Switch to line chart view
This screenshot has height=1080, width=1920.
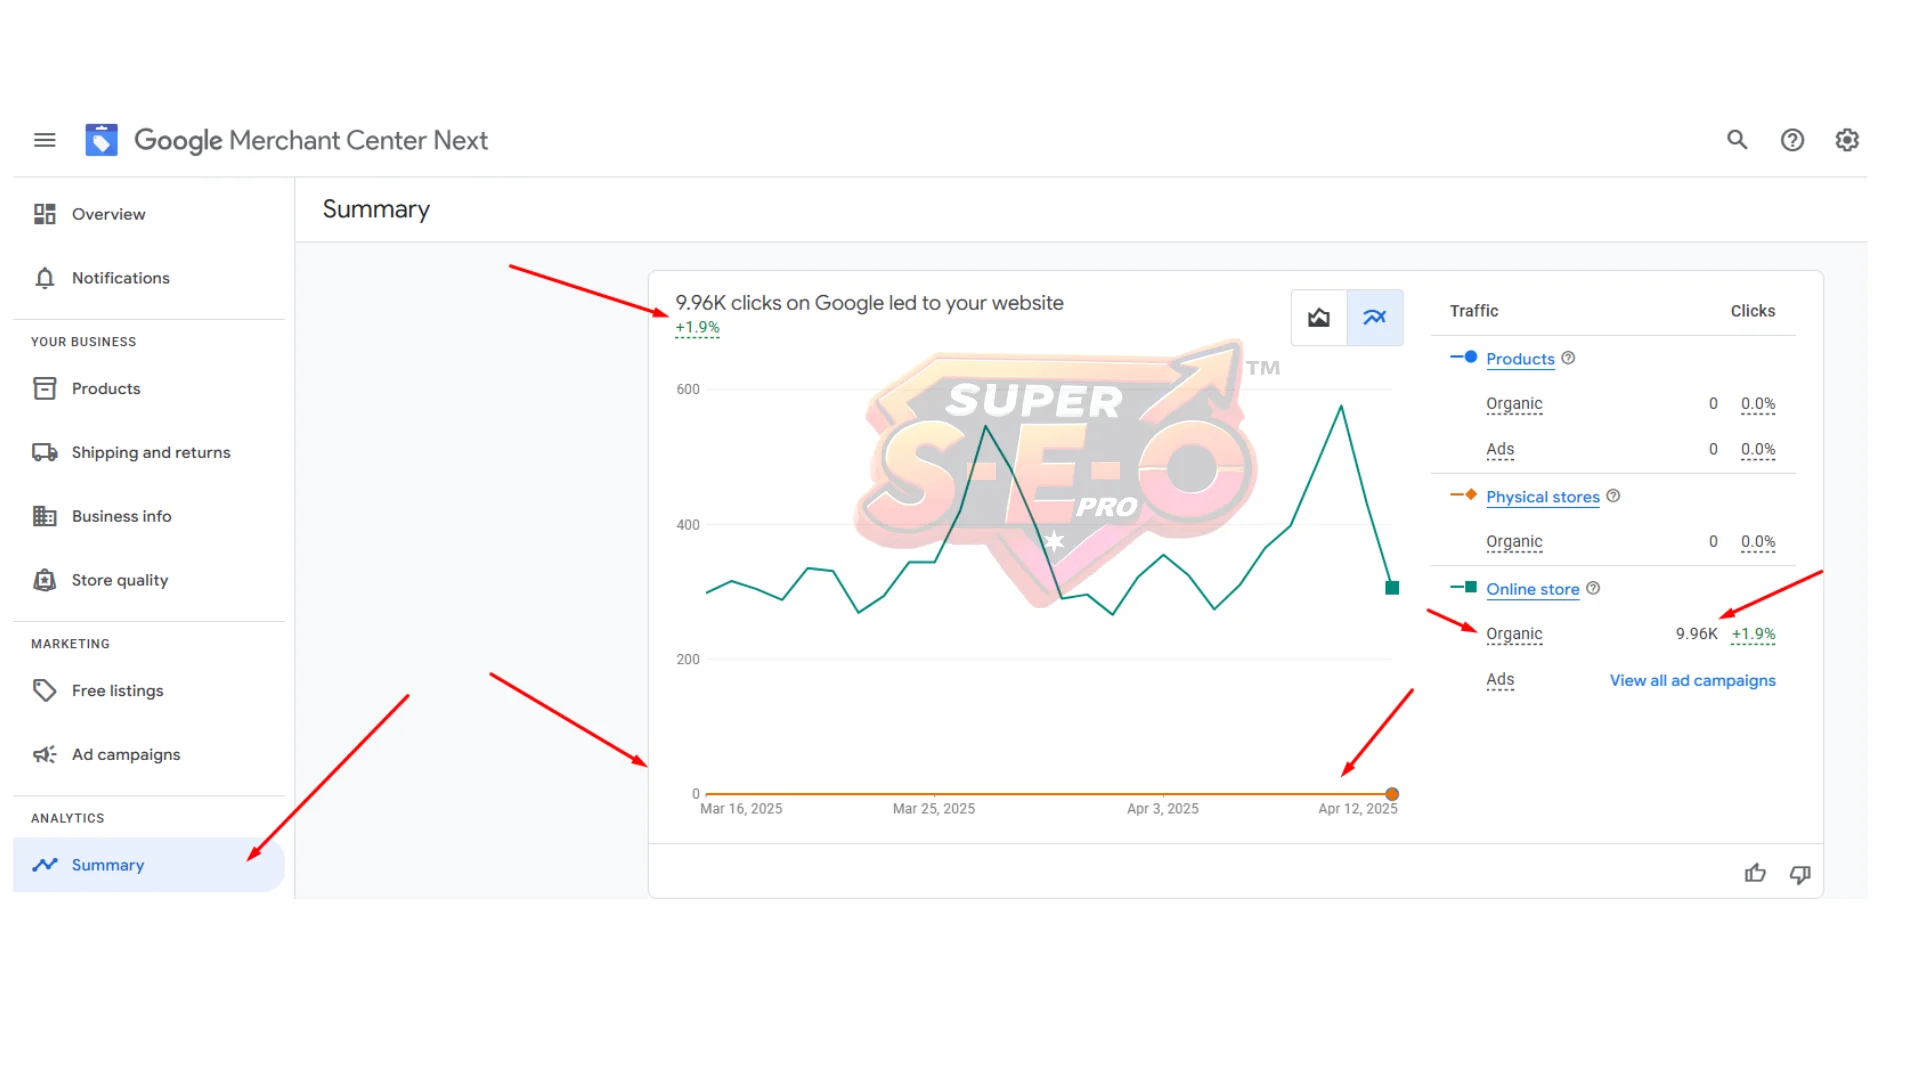1375,318
